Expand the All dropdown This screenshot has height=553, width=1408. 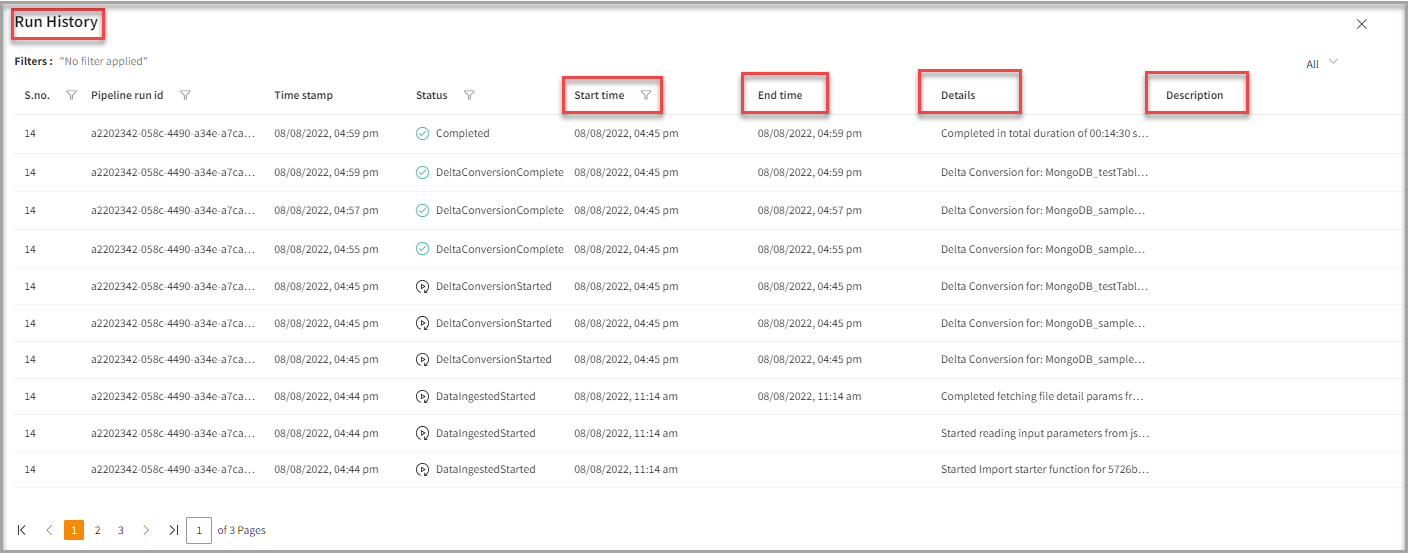point(1321,64)
